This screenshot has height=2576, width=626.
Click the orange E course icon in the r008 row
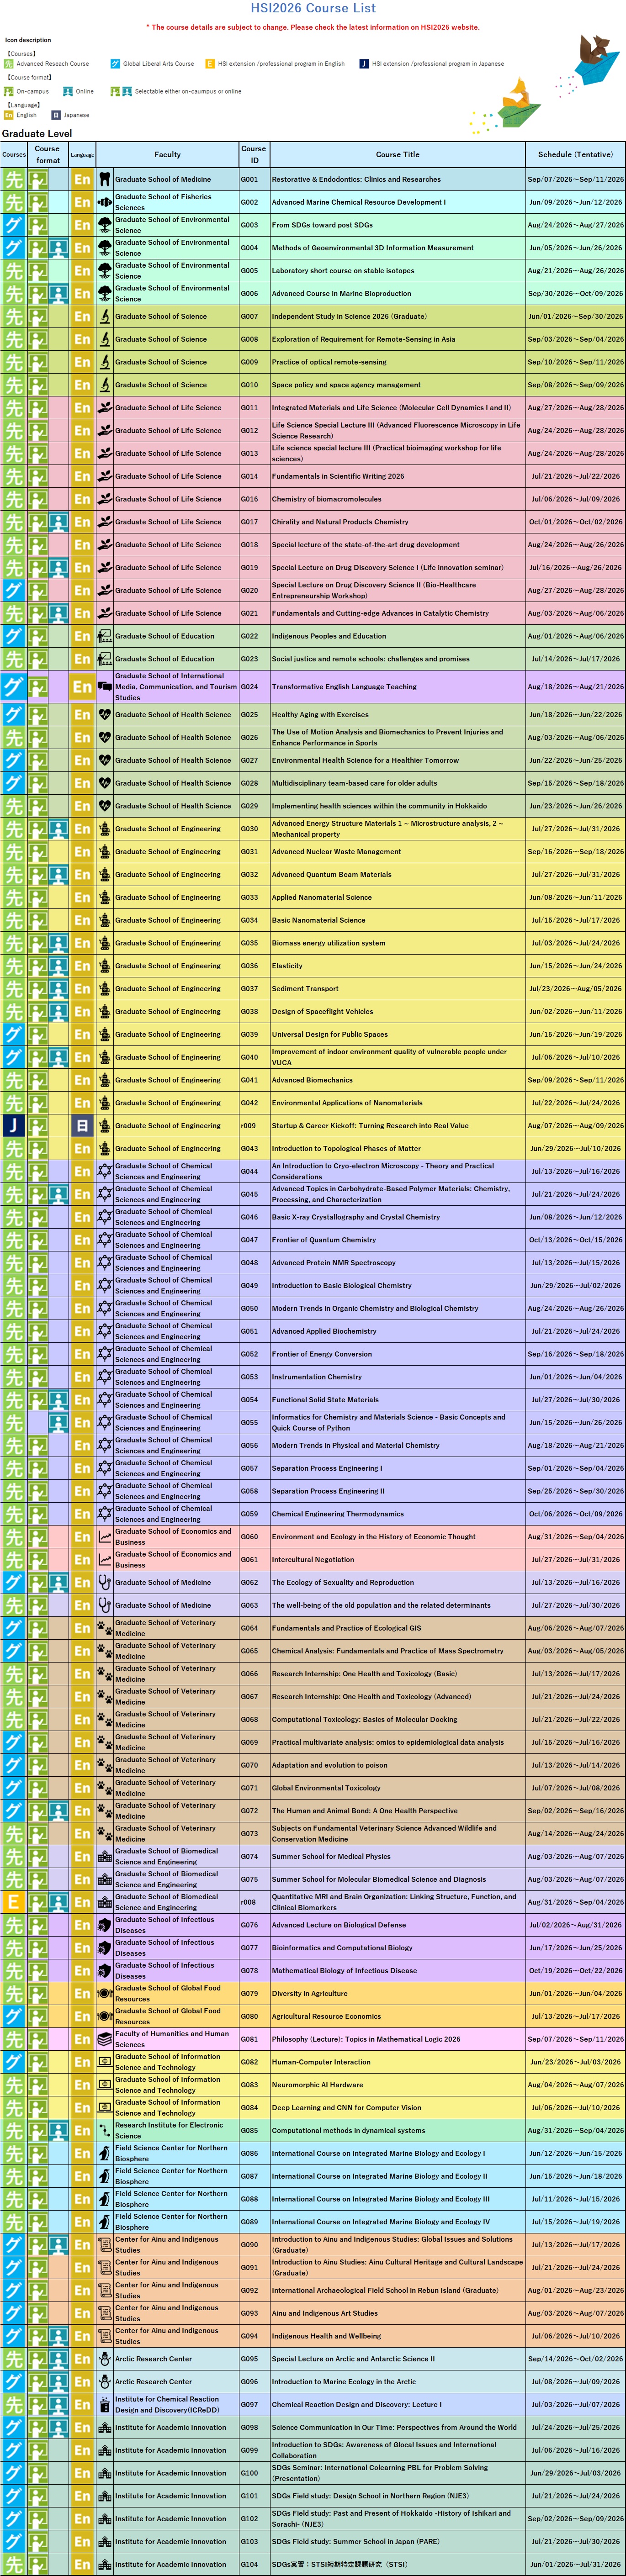pos(14,1902)
